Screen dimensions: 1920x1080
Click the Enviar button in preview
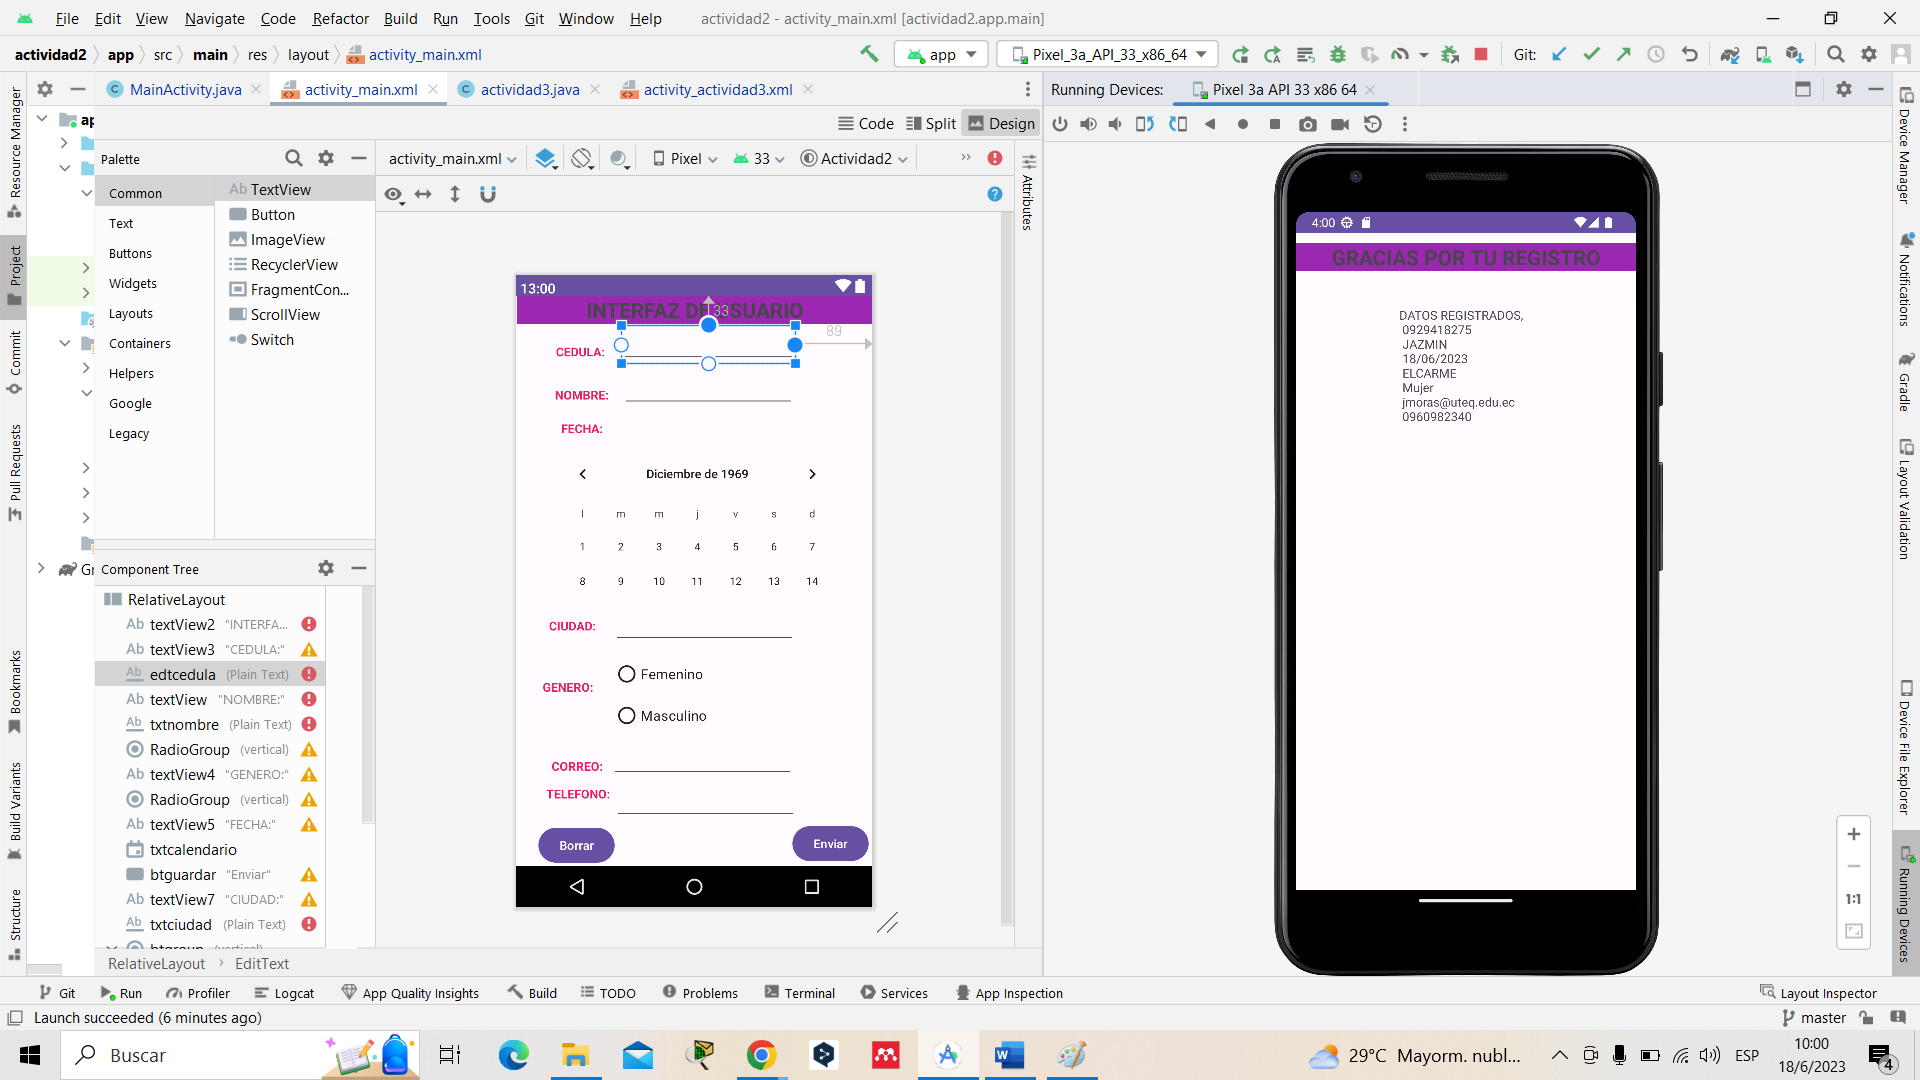(x=830, y=844)
